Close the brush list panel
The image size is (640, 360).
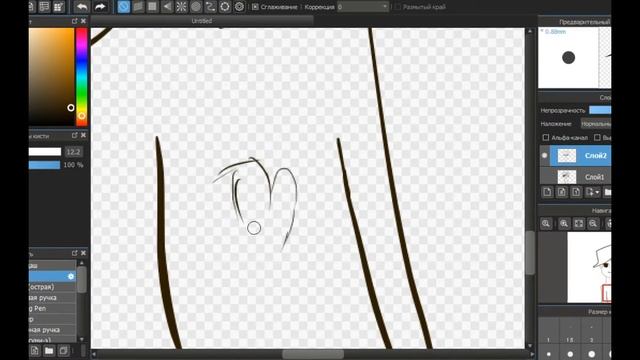83,253
